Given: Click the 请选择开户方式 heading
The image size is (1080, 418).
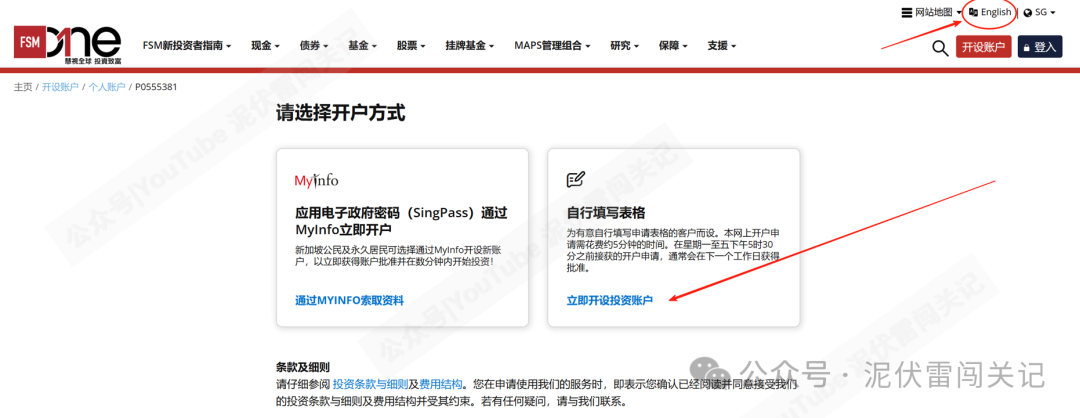Looking at the screenshot, I should 341,113.
